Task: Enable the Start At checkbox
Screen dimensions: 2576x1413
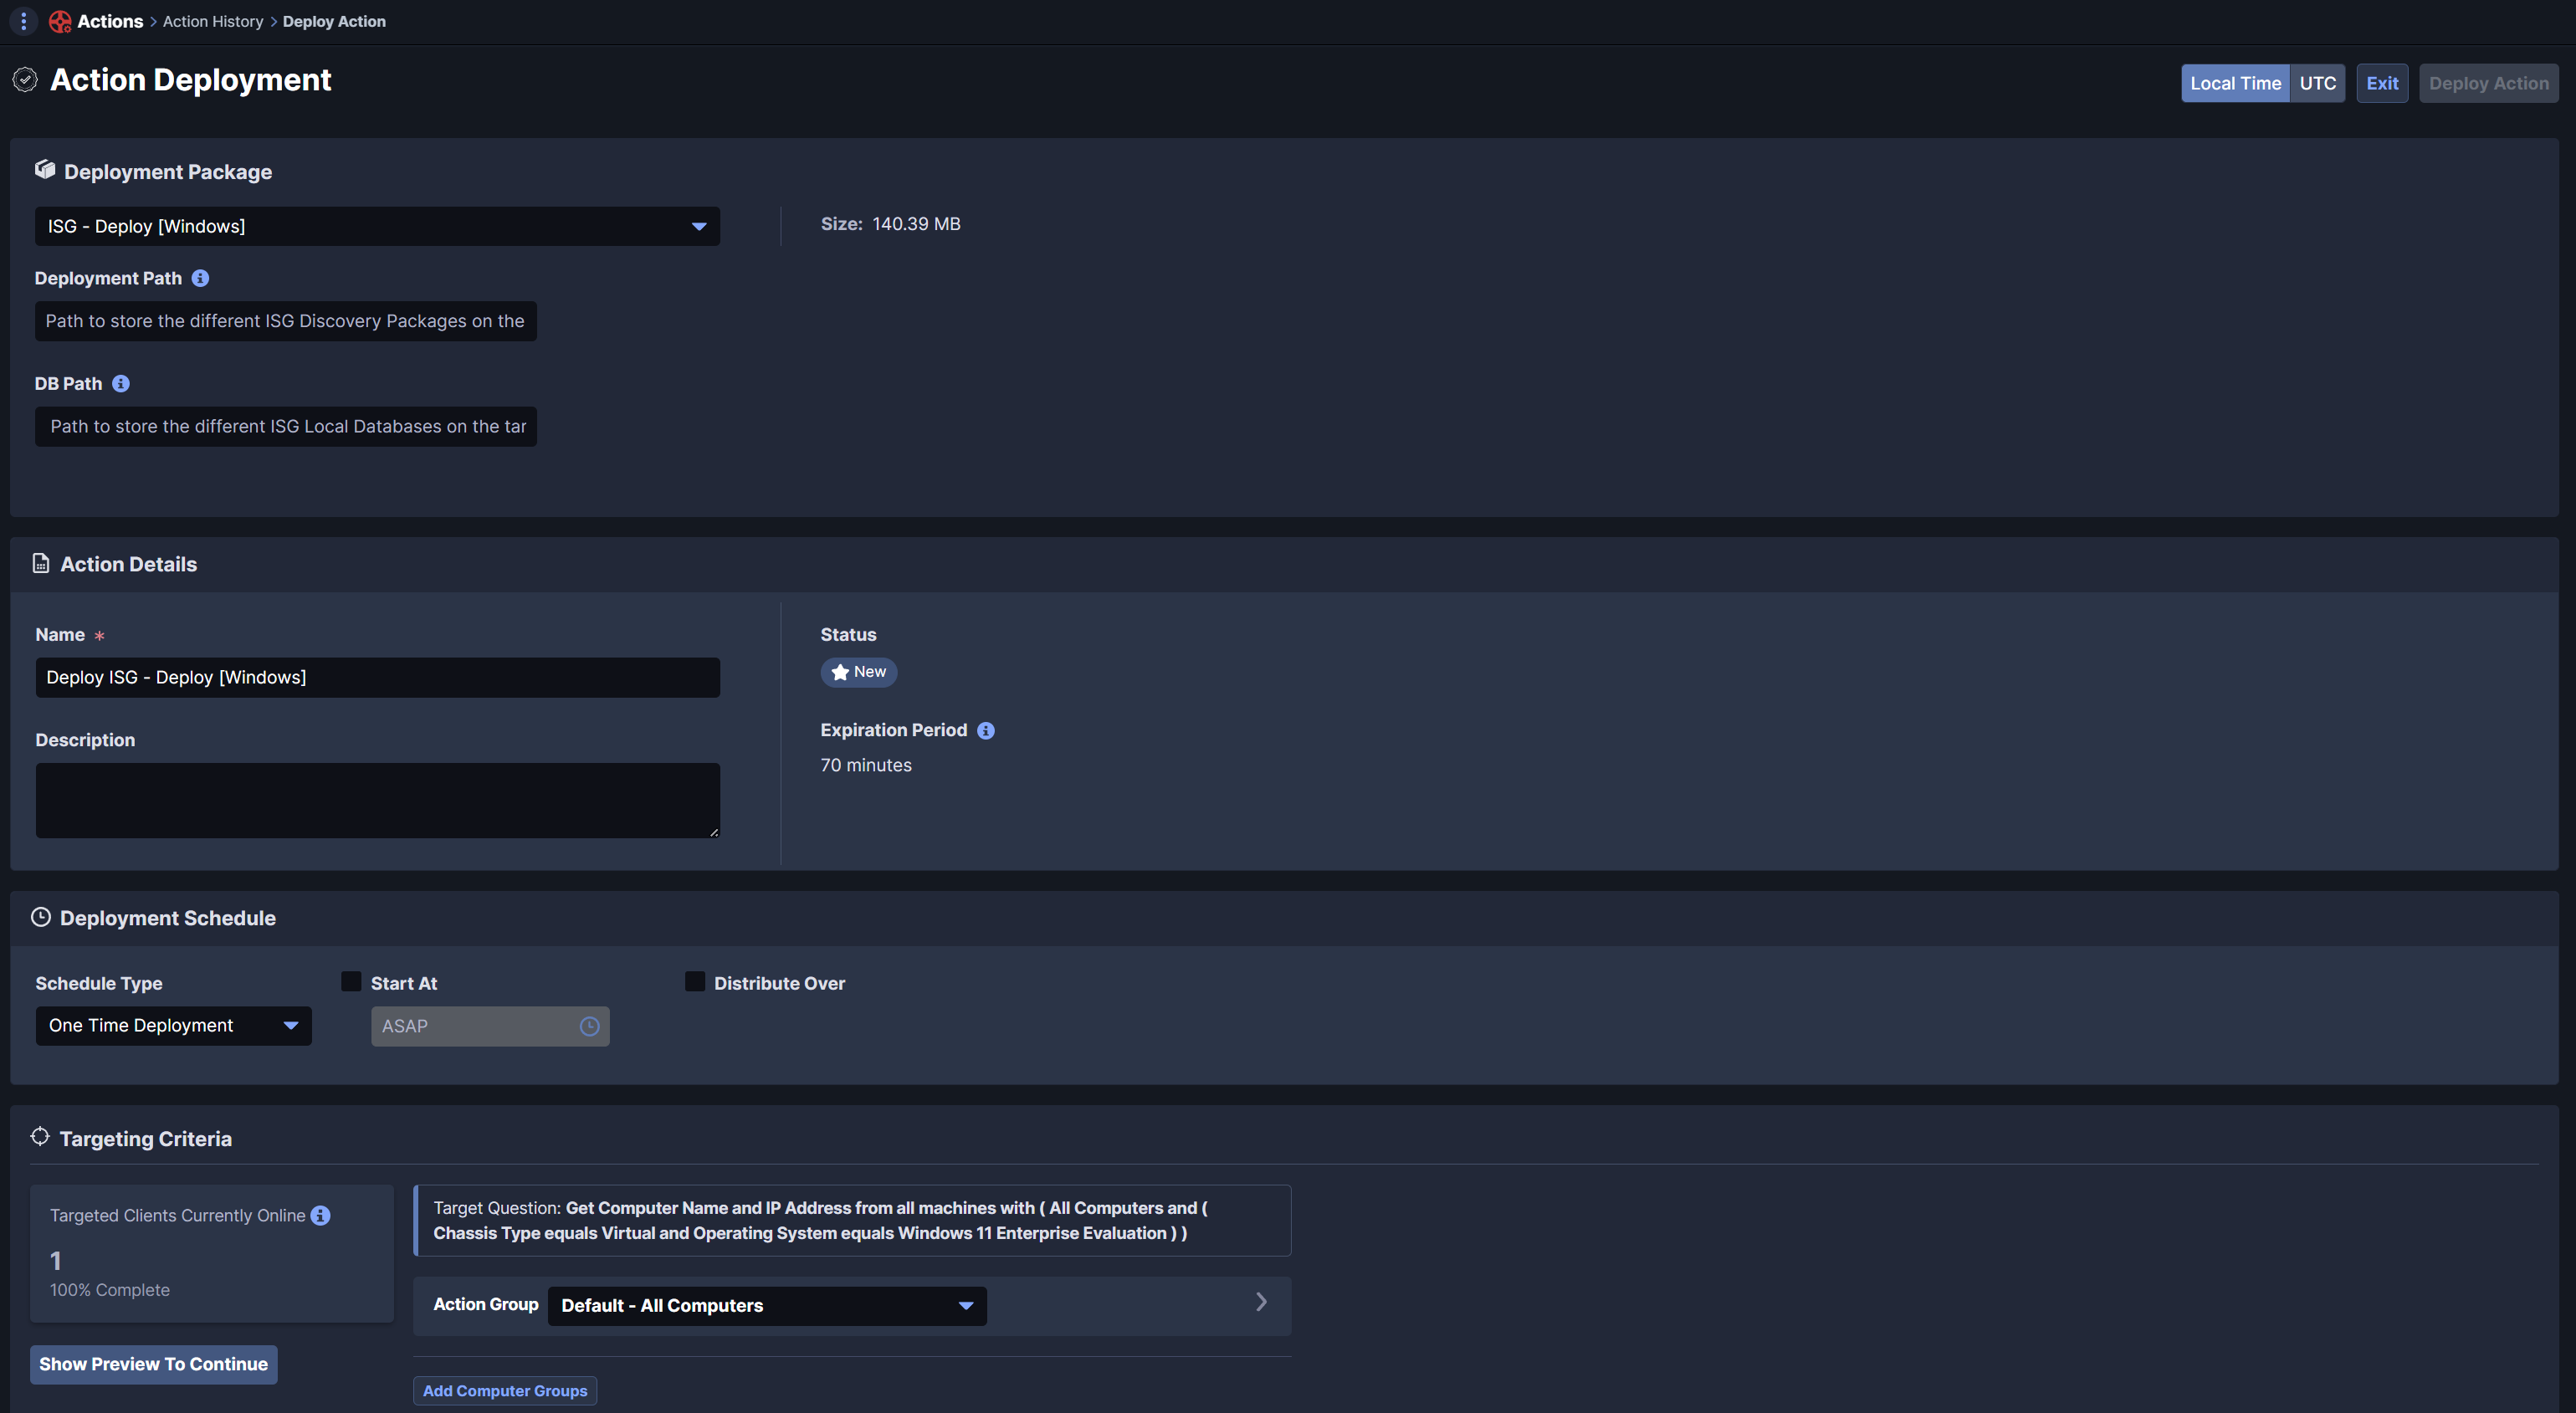Action: coord(350,982)
